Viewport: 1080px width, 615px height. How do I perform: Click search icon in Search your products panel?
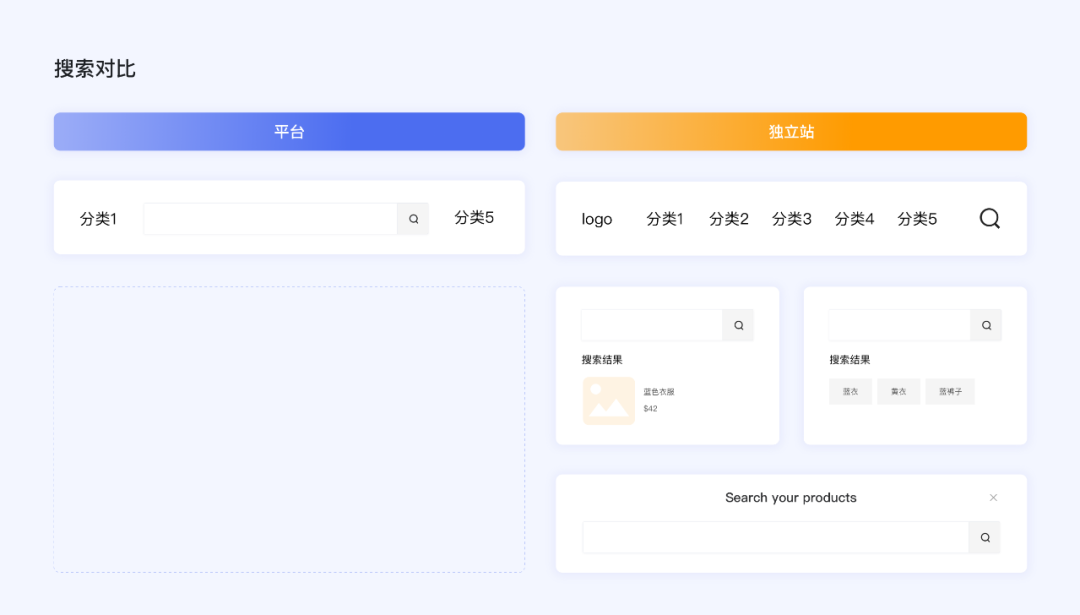(x=984, y=538)
